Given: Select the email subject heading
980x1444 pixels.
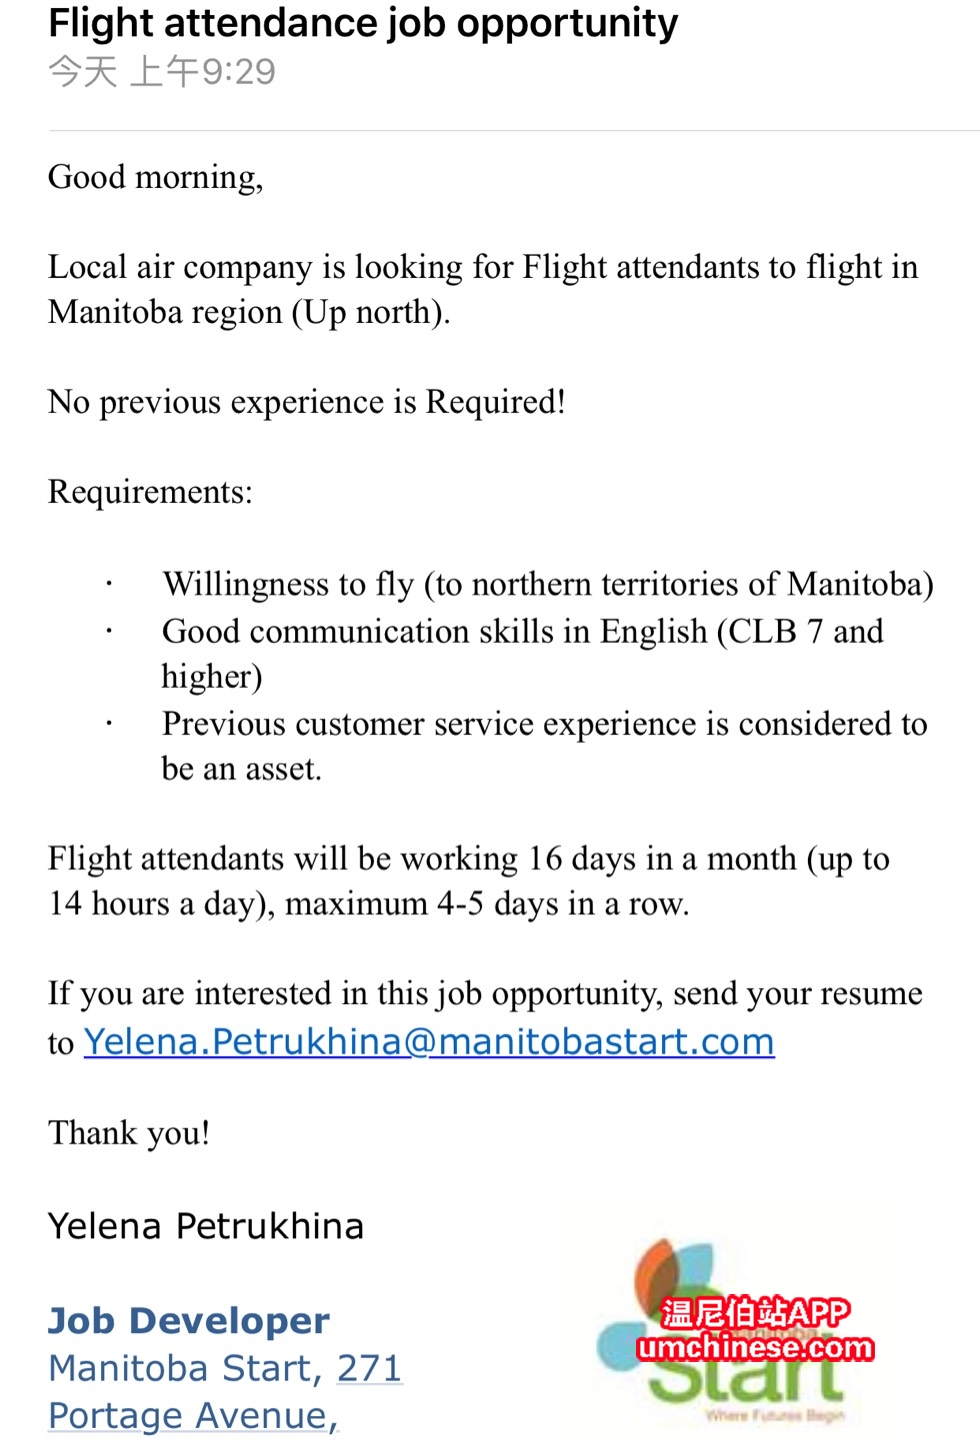Looking at the screenshot, I should click(363, 22).
